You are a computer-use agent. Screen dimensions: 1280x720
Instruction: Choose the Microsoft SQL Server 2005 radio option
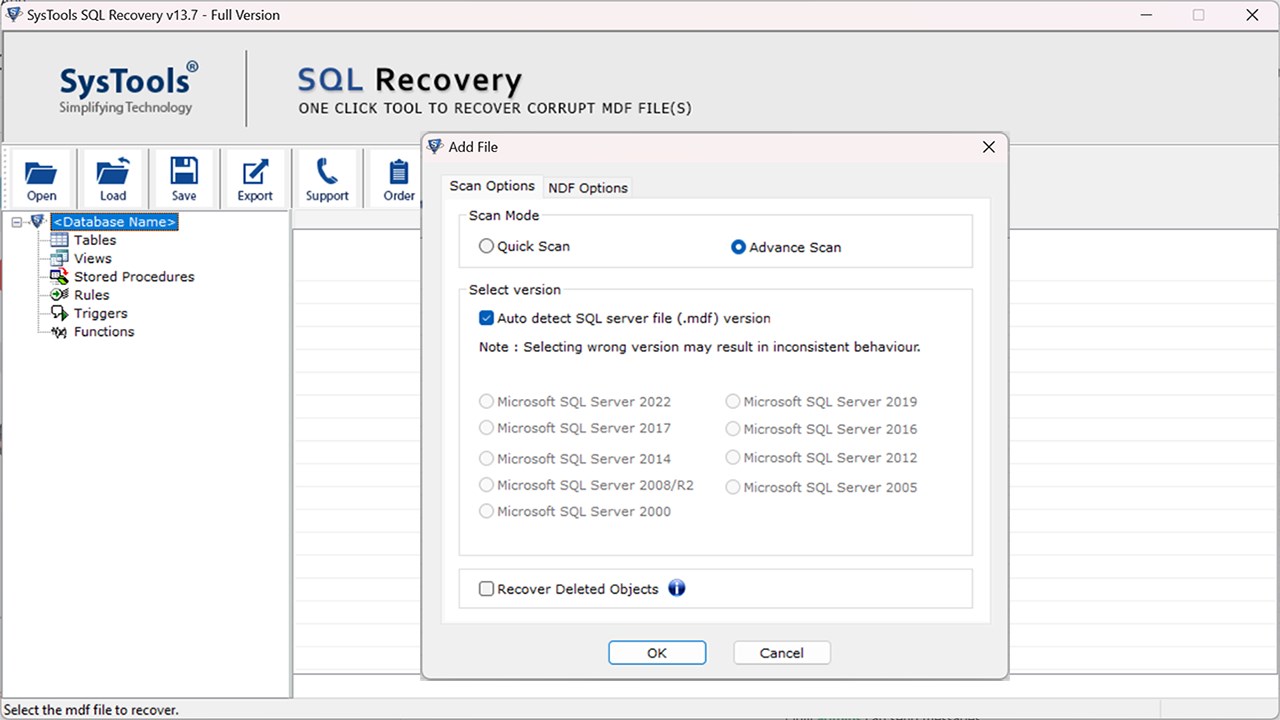click(x=733, y=487)
